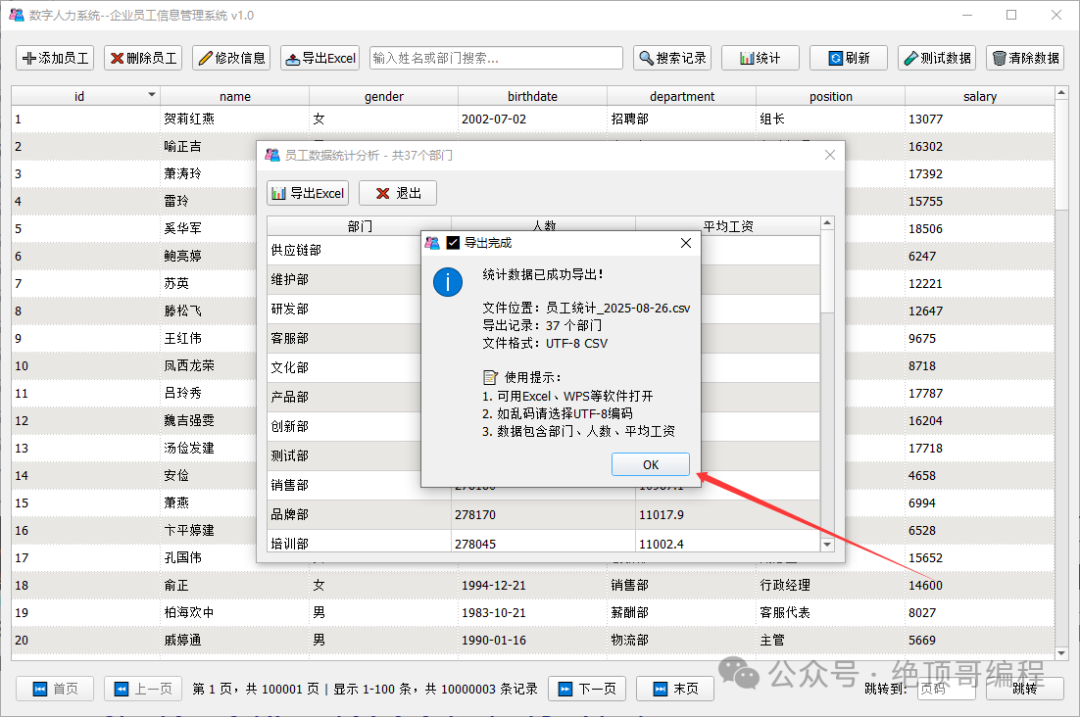This screenshot has width=1080, height=717.
Task: Toggle the checkbox beside 导出完成 title
Action: [x=453, y=242]
